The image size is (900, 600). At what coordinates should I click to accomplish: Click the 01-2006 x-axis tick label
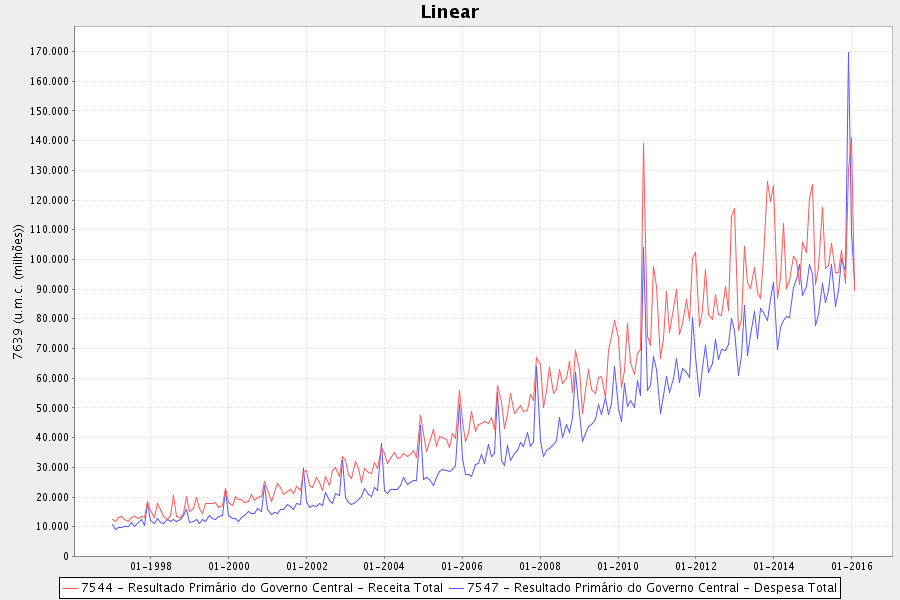point(462,566)
